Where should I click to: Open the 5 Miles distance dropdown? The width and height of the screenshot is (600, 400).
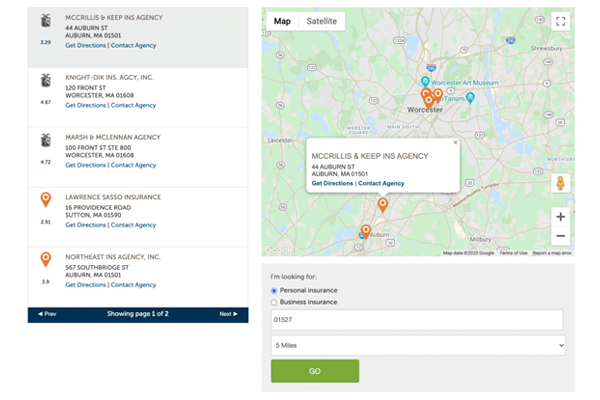[418, 345]
